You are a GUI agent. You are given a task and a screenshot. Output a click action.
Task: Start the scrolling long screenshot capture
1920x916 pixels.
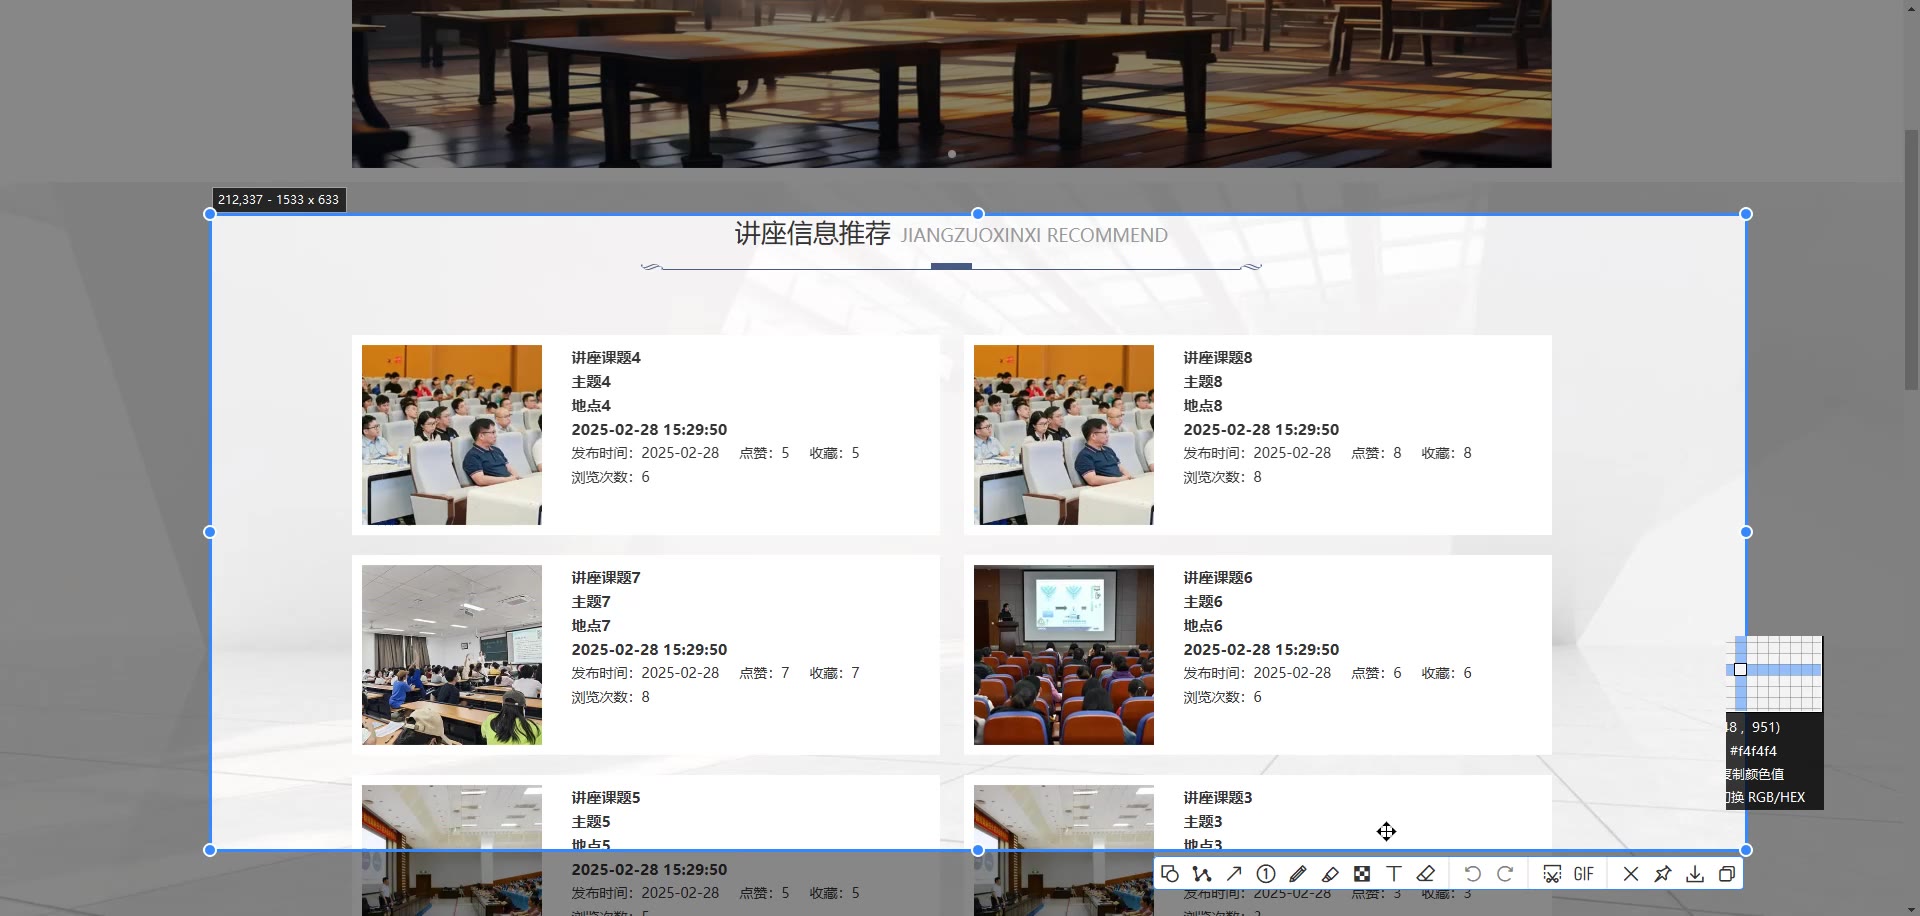[1552, 874]
